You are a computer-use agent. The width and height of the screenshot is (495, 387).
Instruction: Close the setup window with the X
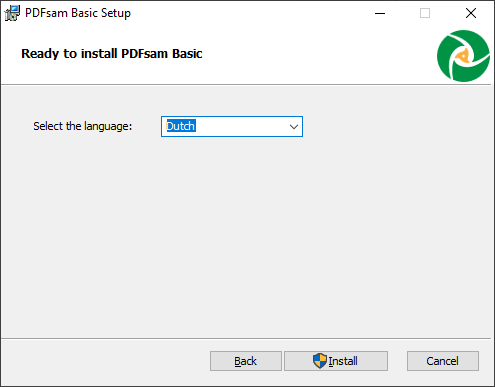tap(471, 13)
